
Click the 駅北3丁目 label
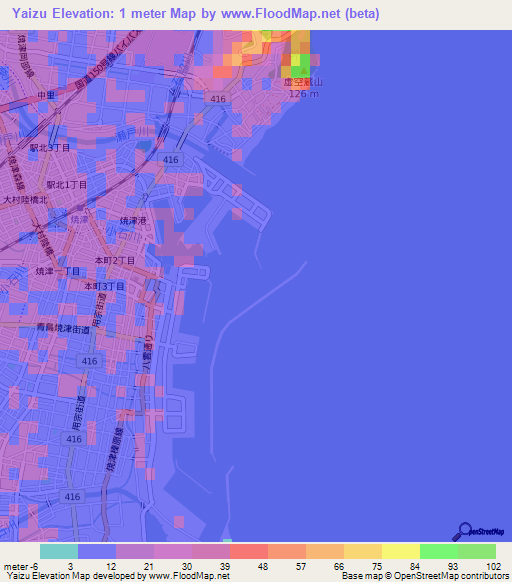click(x=50, y=148)
